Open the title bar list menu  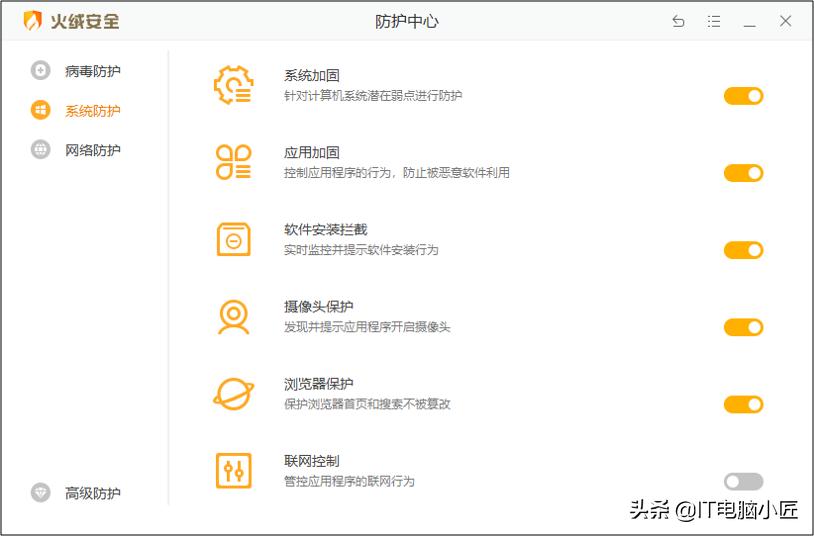[x=714, y=21]
